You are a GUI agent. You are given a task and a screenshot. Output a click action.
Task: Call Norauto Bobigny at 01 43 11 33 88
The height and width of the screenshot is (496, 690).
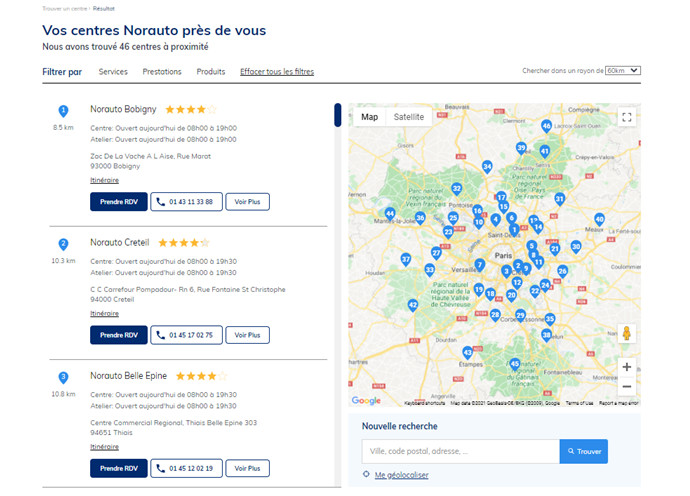coord(187,202)
